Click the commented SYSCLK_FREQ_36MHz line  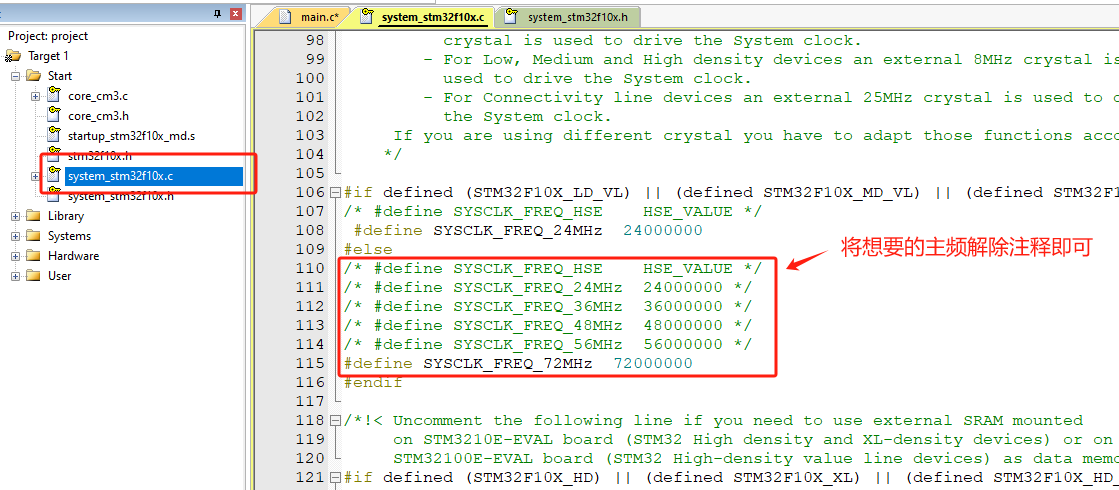(548, 307)
